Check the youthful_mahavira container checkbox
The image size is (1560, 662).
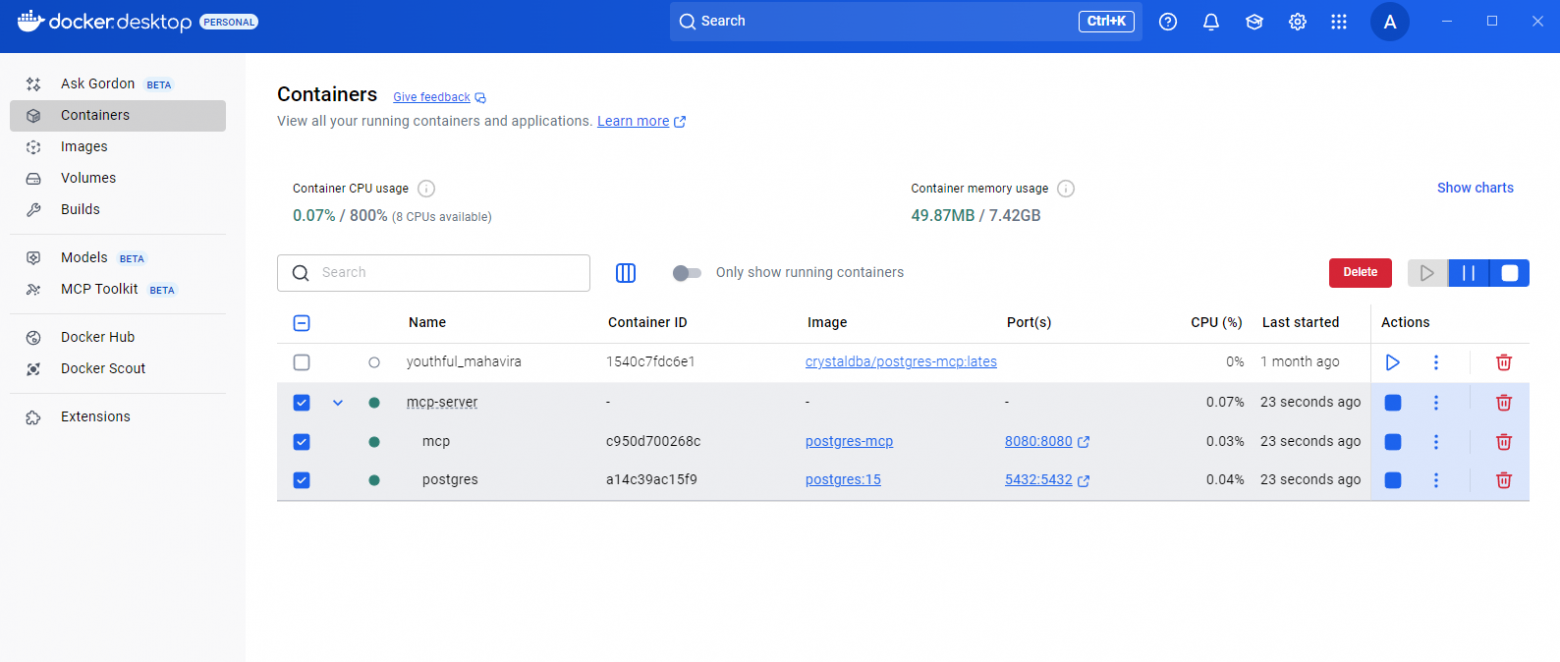click(x=302, y=363)
